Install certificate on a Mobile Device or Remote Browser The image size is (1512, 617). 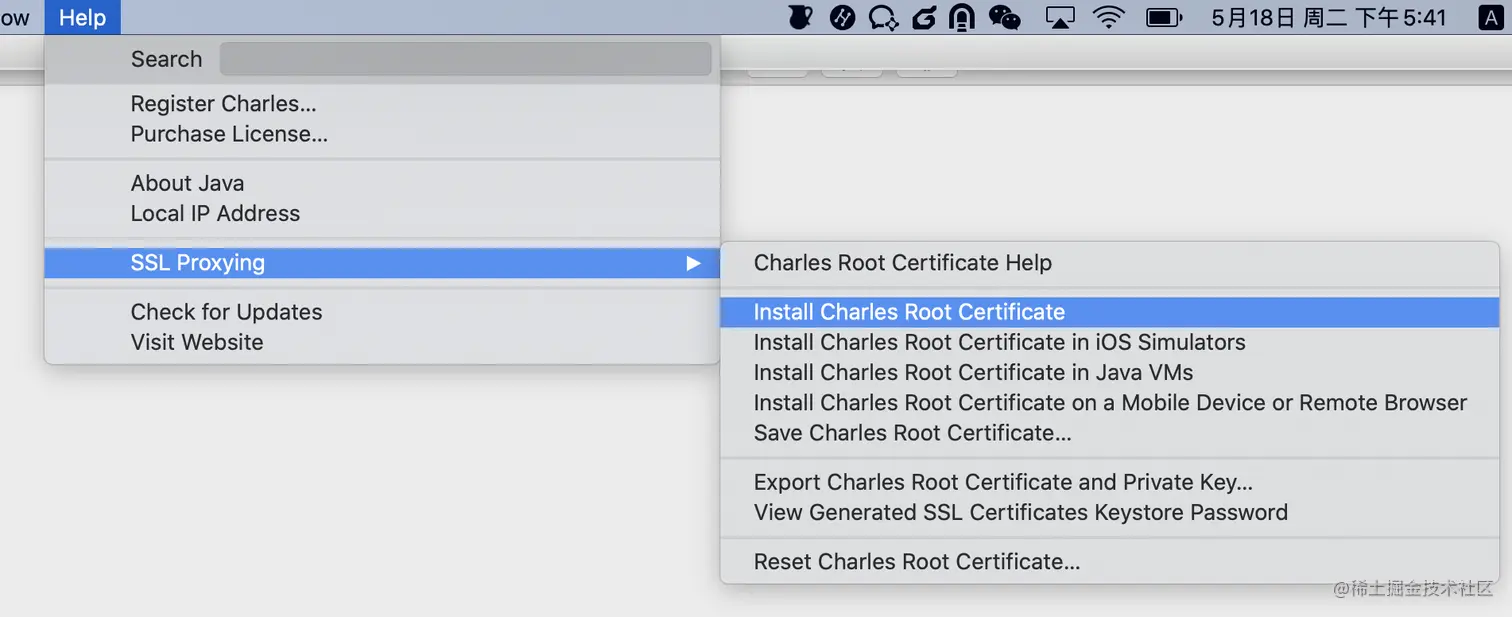click(x=1110, y=402)
